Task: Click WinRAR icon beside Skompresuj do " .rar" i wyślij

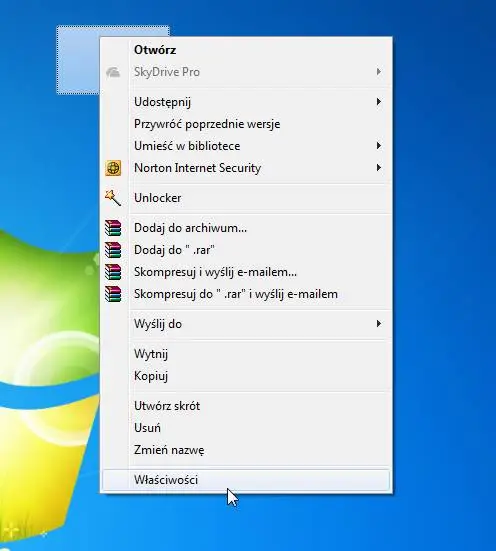Action: 113,294
